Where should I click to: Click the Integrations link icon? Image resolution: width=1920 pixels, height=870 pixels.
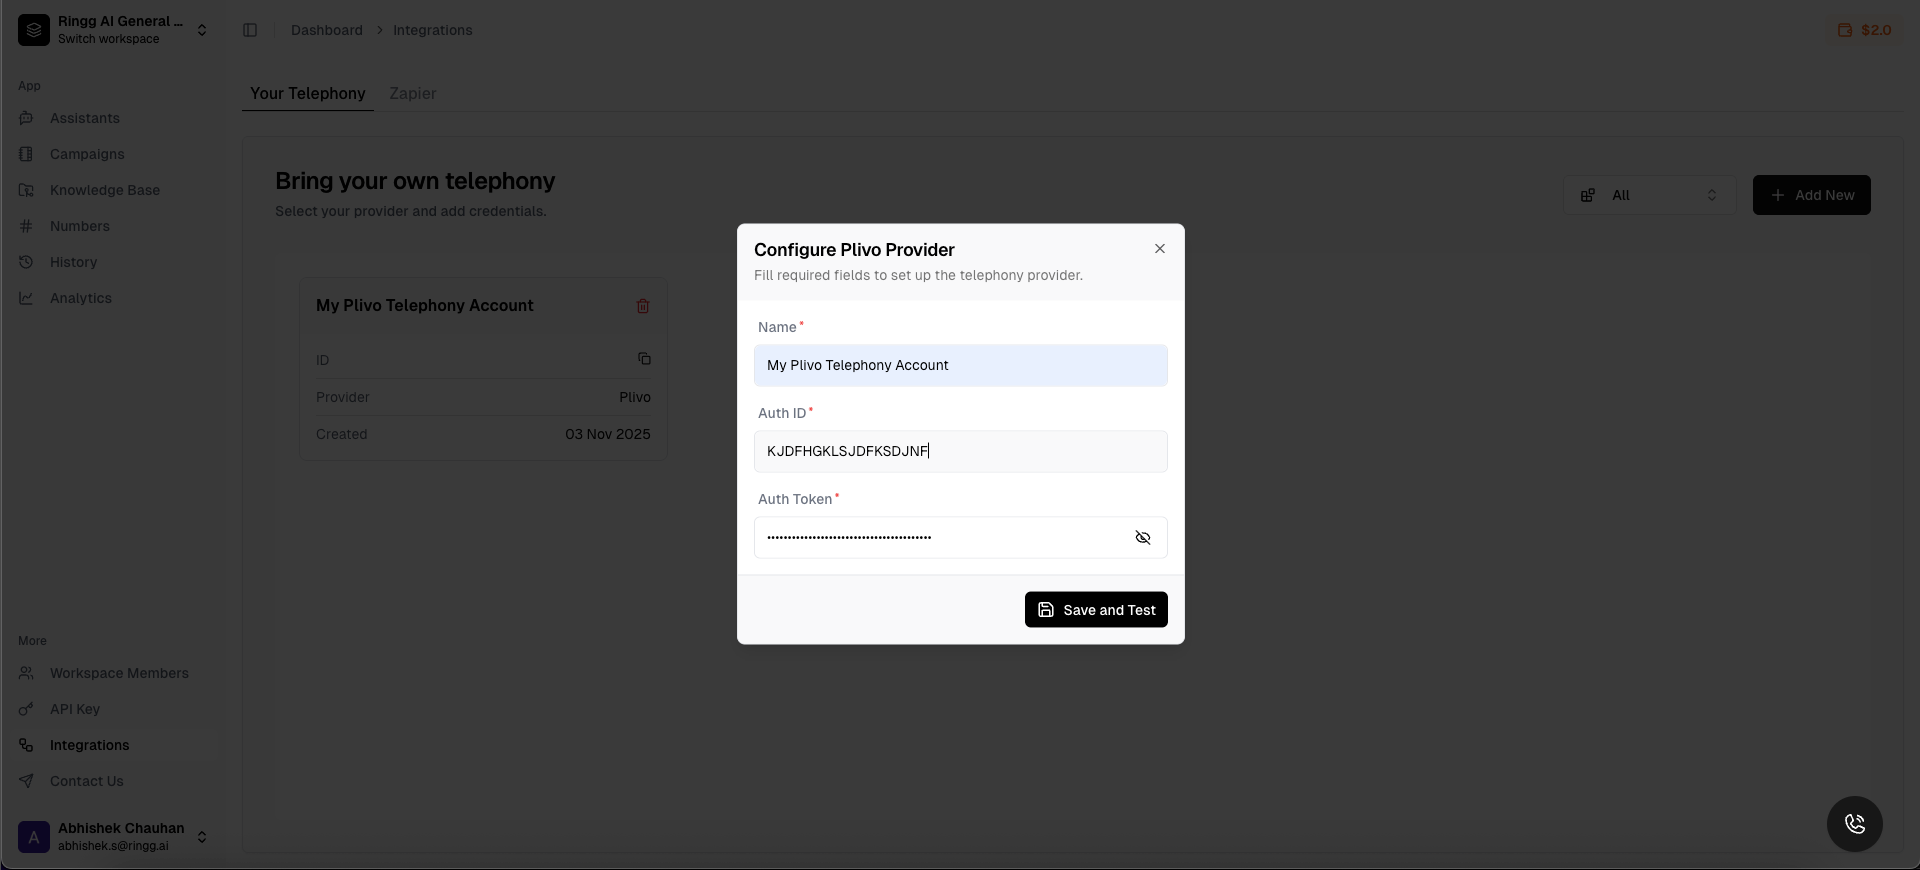click(27, 745)
